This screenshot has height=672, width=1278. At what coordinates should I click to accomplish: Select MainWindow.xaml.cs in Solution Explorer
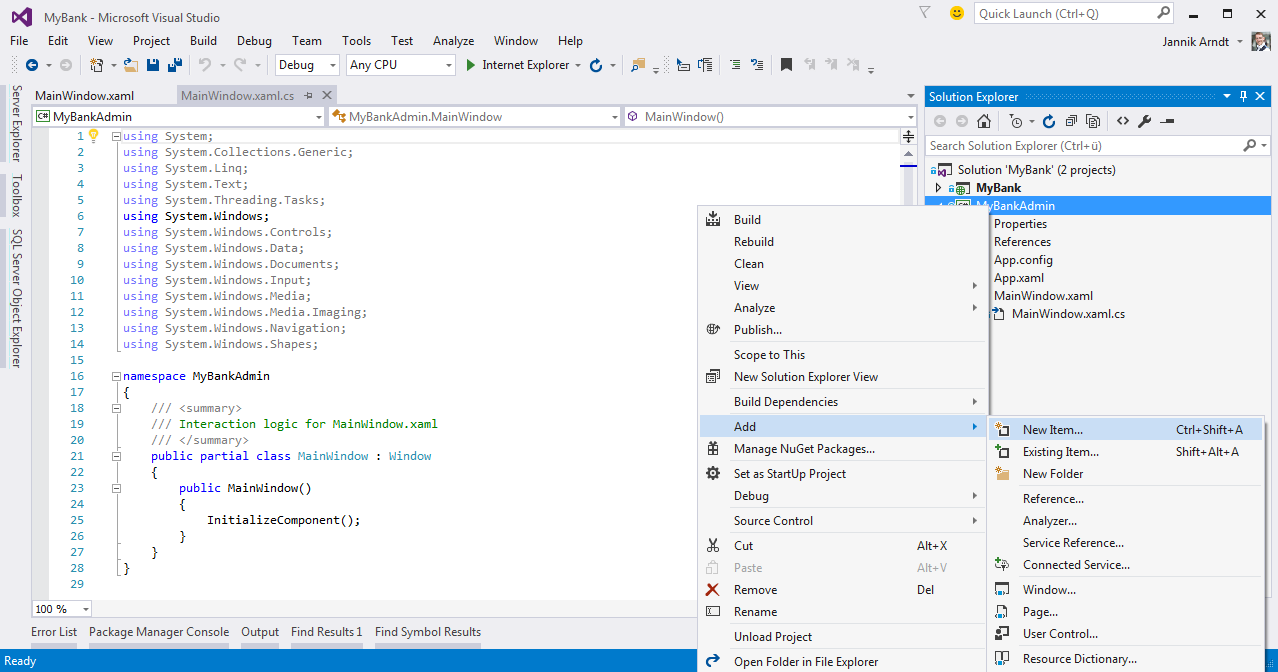(x=1068, y=314)
